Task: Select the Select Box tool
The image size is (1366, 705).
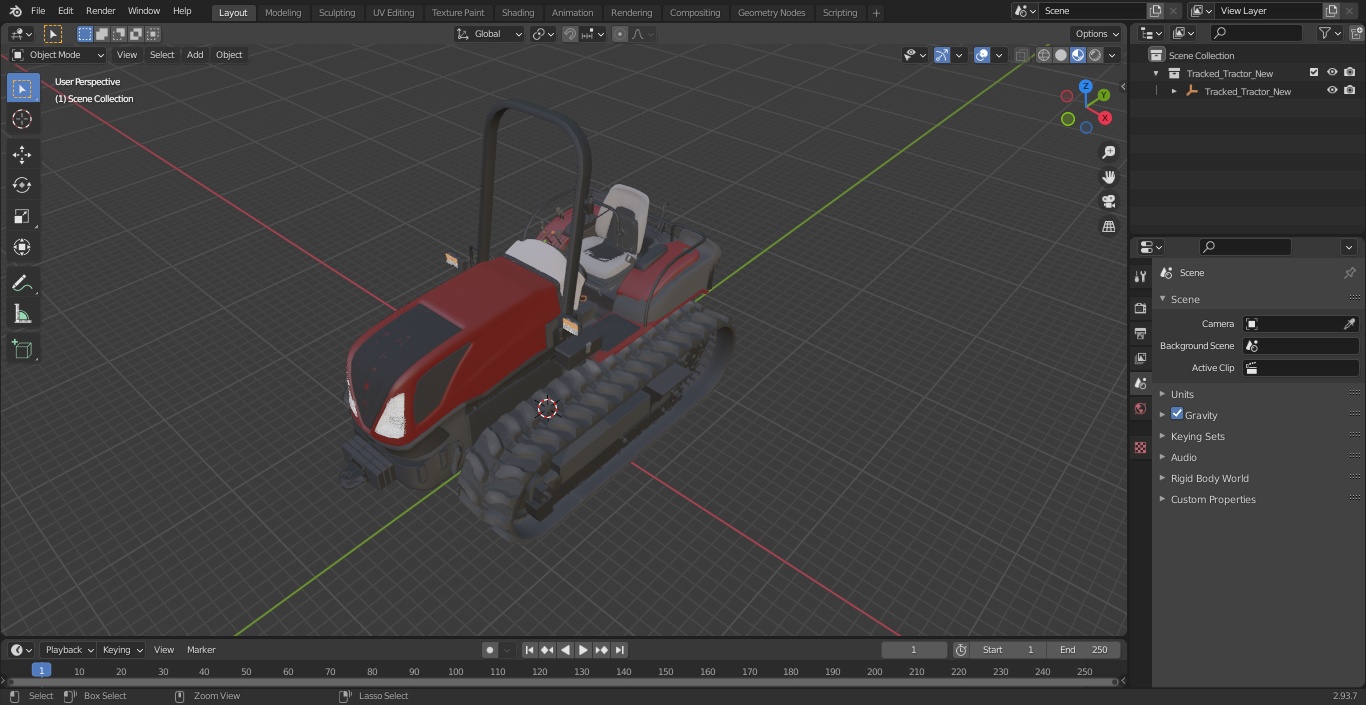Action: (22, 89)
